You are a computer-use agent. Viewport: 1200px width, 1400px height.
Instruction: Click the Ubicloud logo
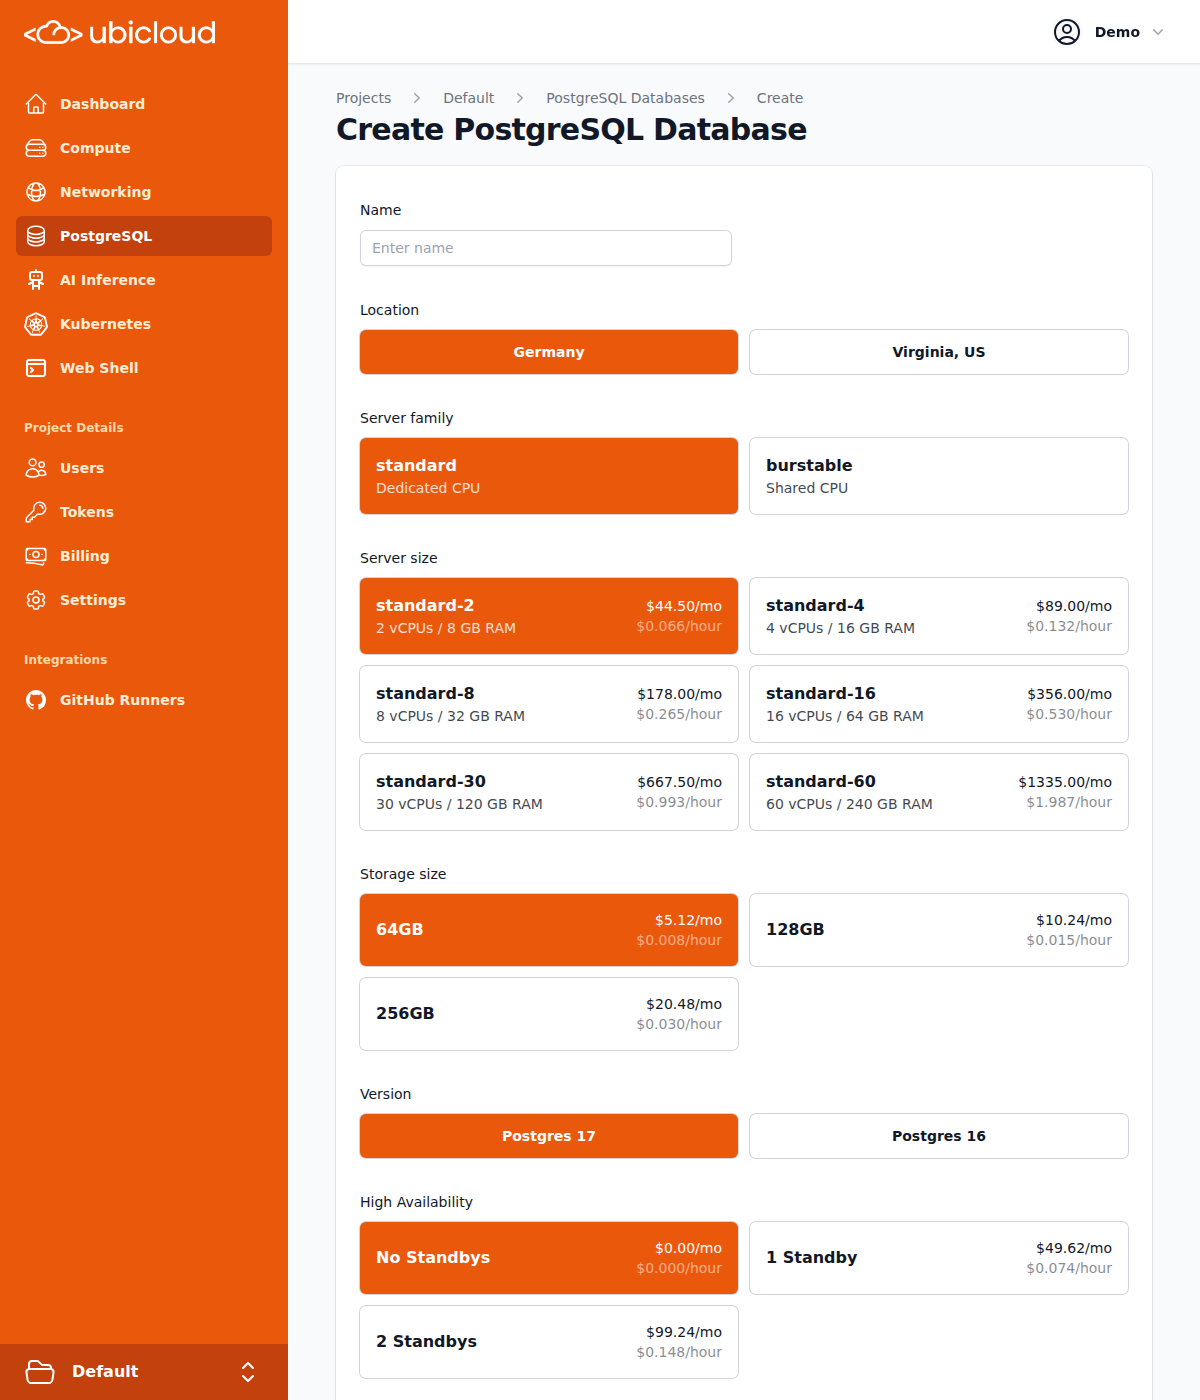(x=118, y=32)
